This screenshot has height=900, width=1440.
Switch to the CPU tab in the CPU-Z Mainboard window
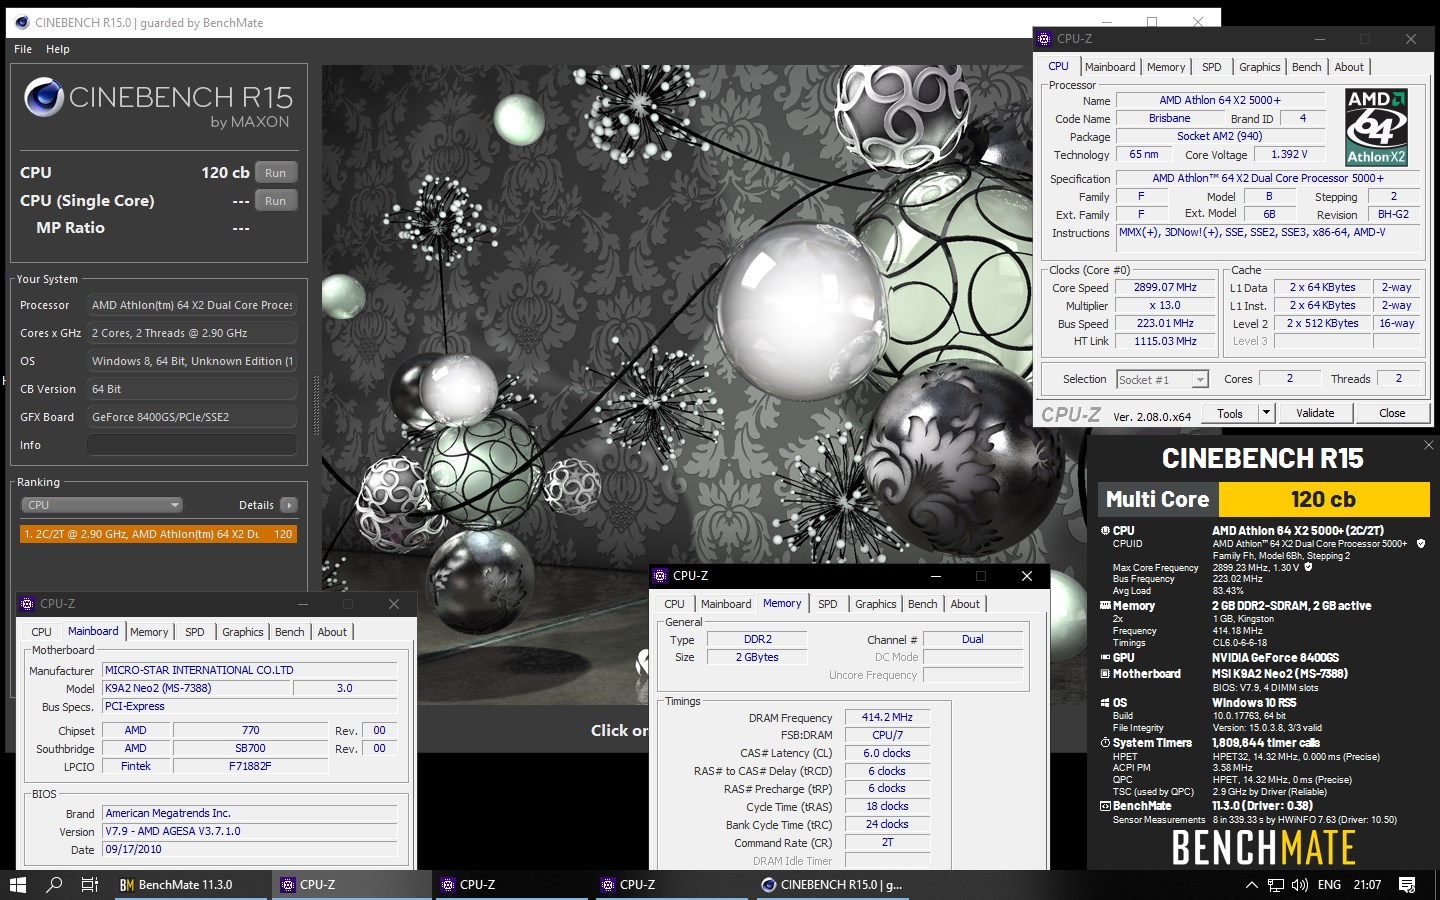[x=41, y=632]
